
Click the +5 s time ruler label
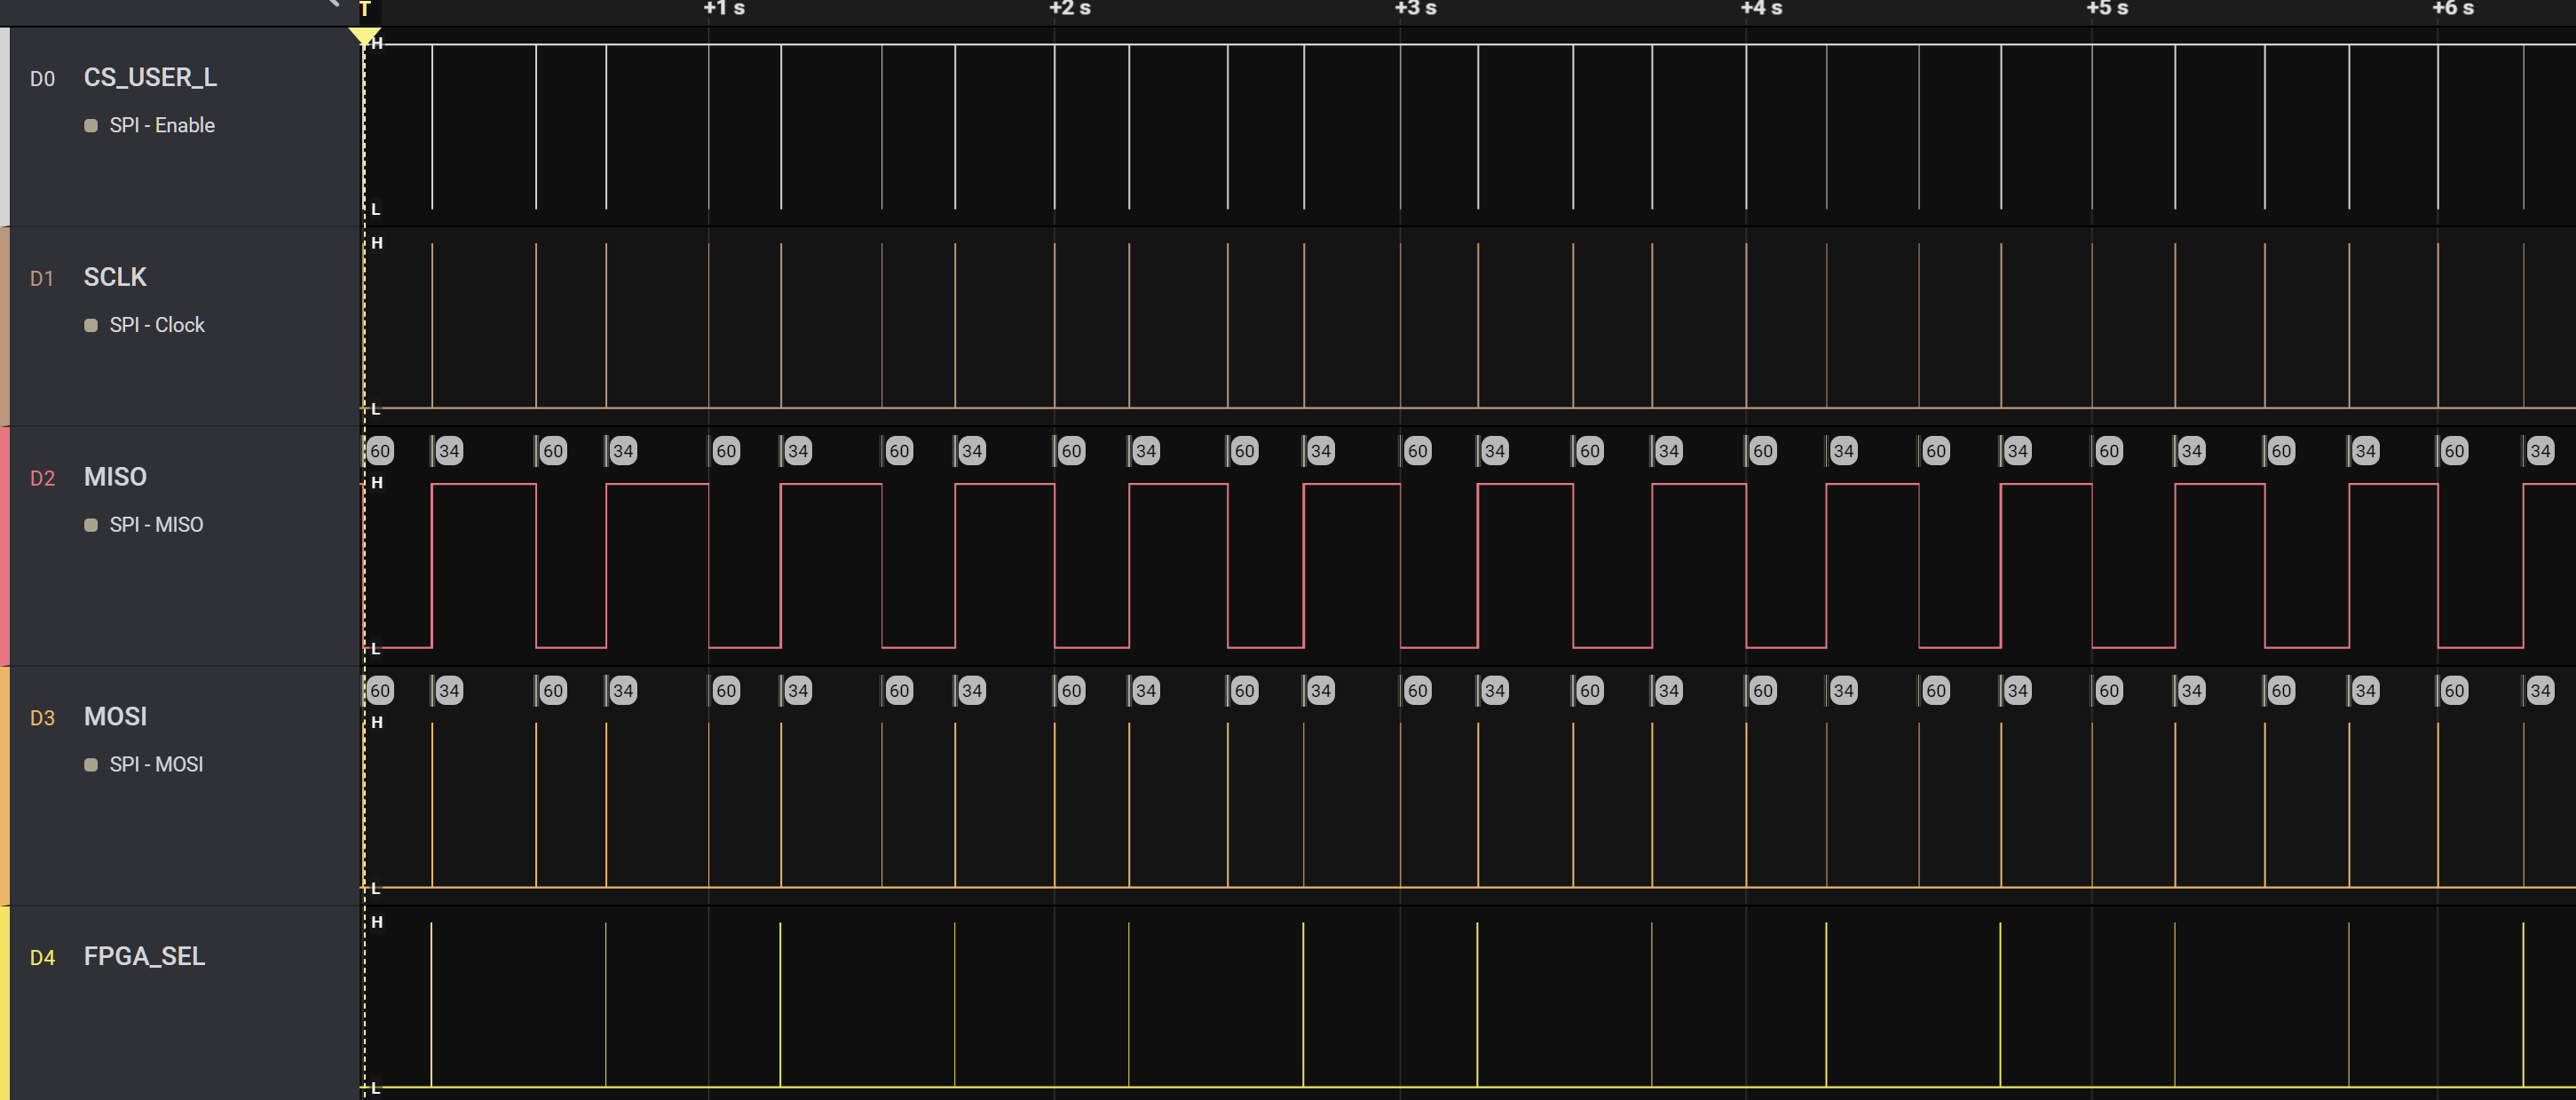2108,9
